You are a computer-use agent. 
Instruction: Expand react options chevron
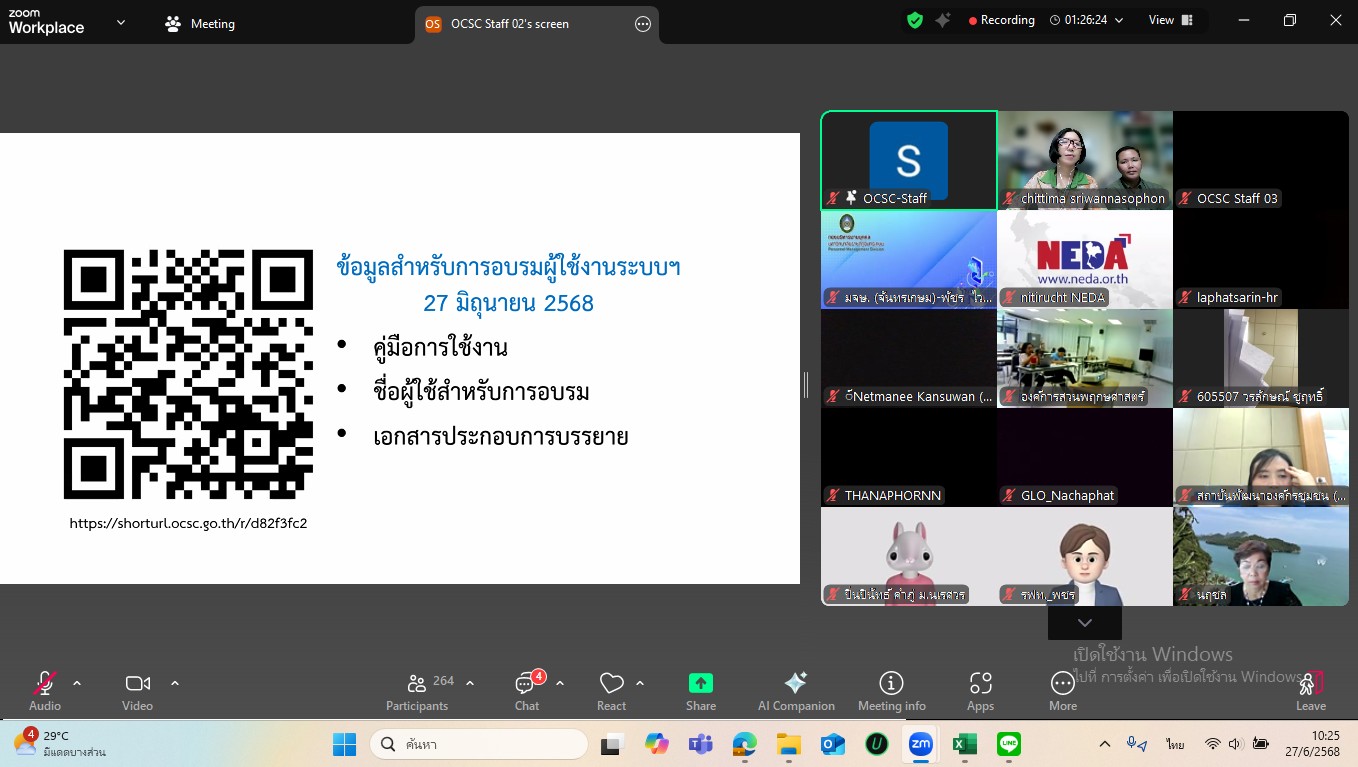pos(640,684)
